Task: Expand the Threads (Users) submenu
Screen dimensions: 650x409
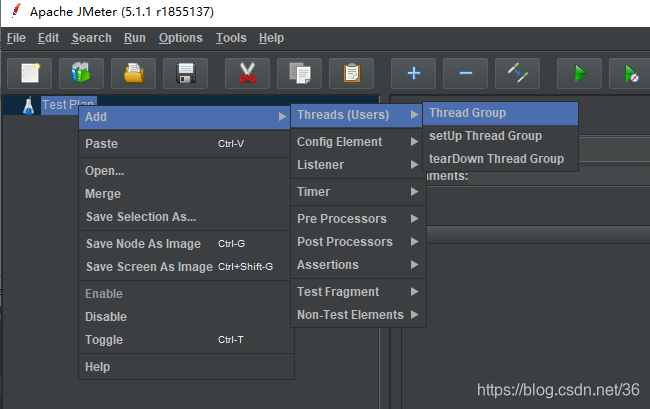Action: [x=357, y=115]
